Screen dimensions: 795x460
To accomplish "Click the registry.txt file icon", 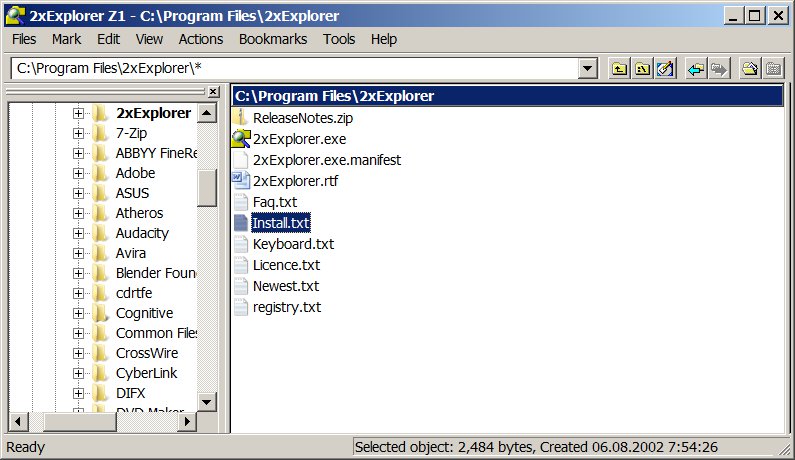I will 241,307.
